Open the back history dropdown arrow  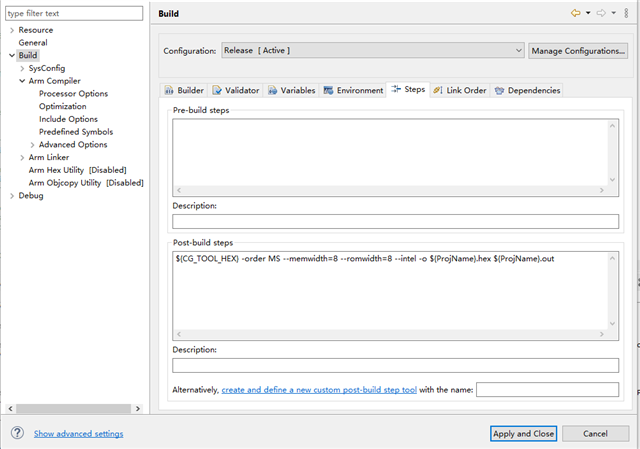588,13
